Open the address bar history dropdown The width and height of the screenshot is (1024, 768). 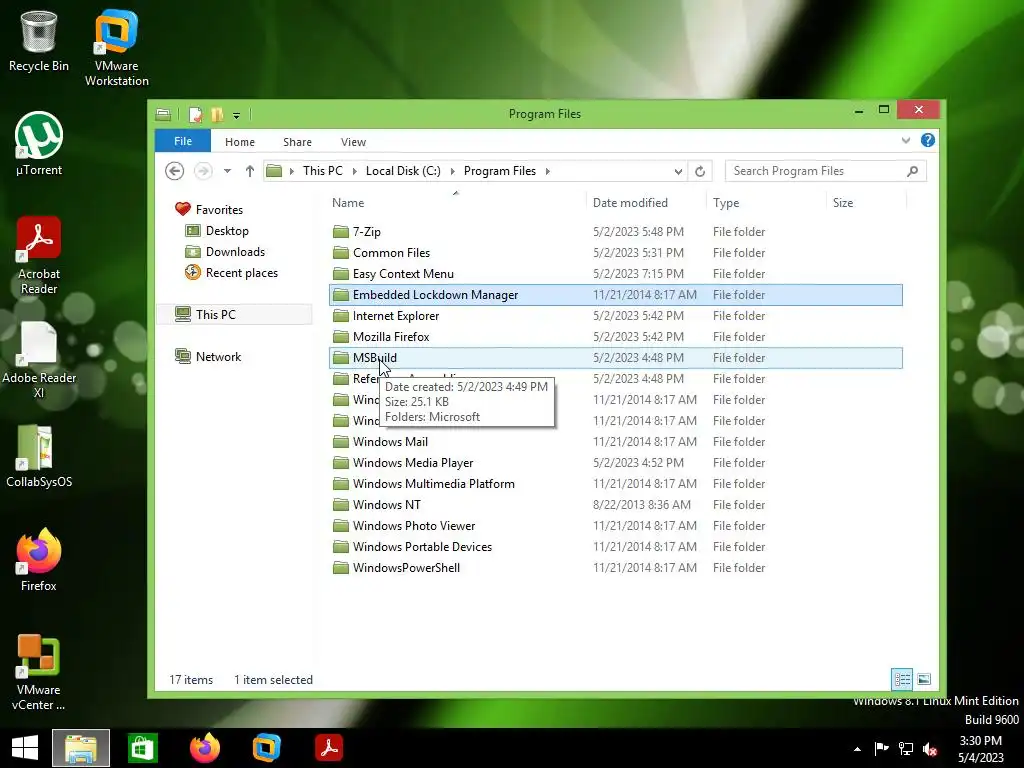click(x=678, y=171)
